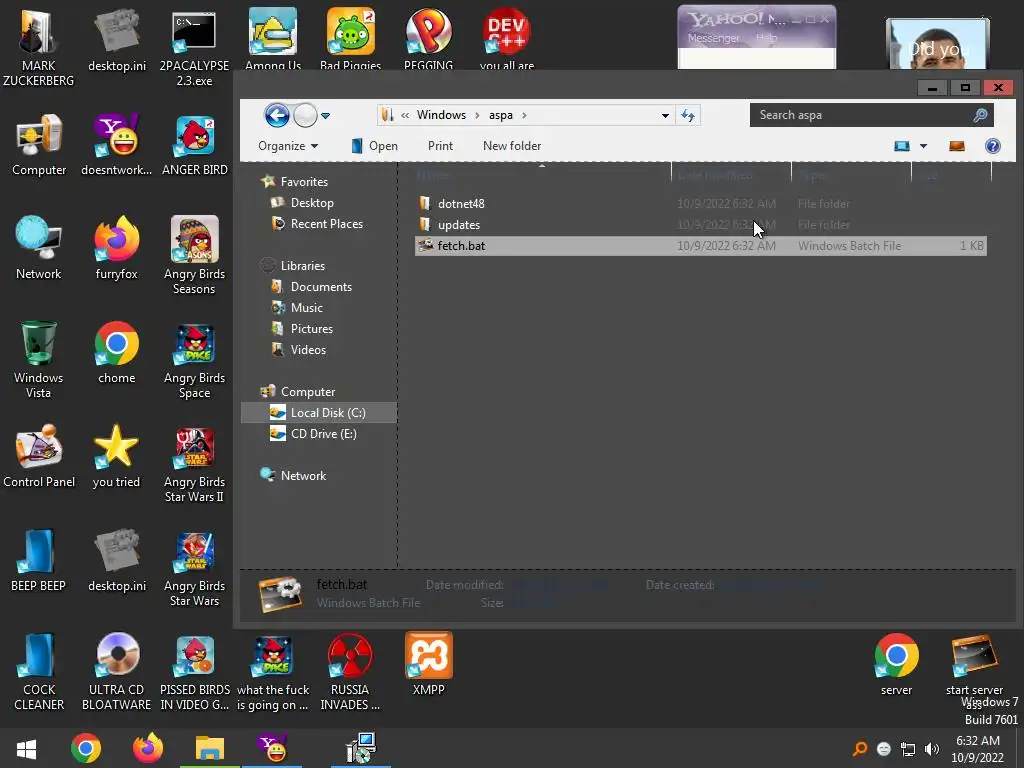The width and height of the screenshot is (1024, 768).
Task: Select COCK CLEANER desktop icon
Action: (x=39, y=671)
